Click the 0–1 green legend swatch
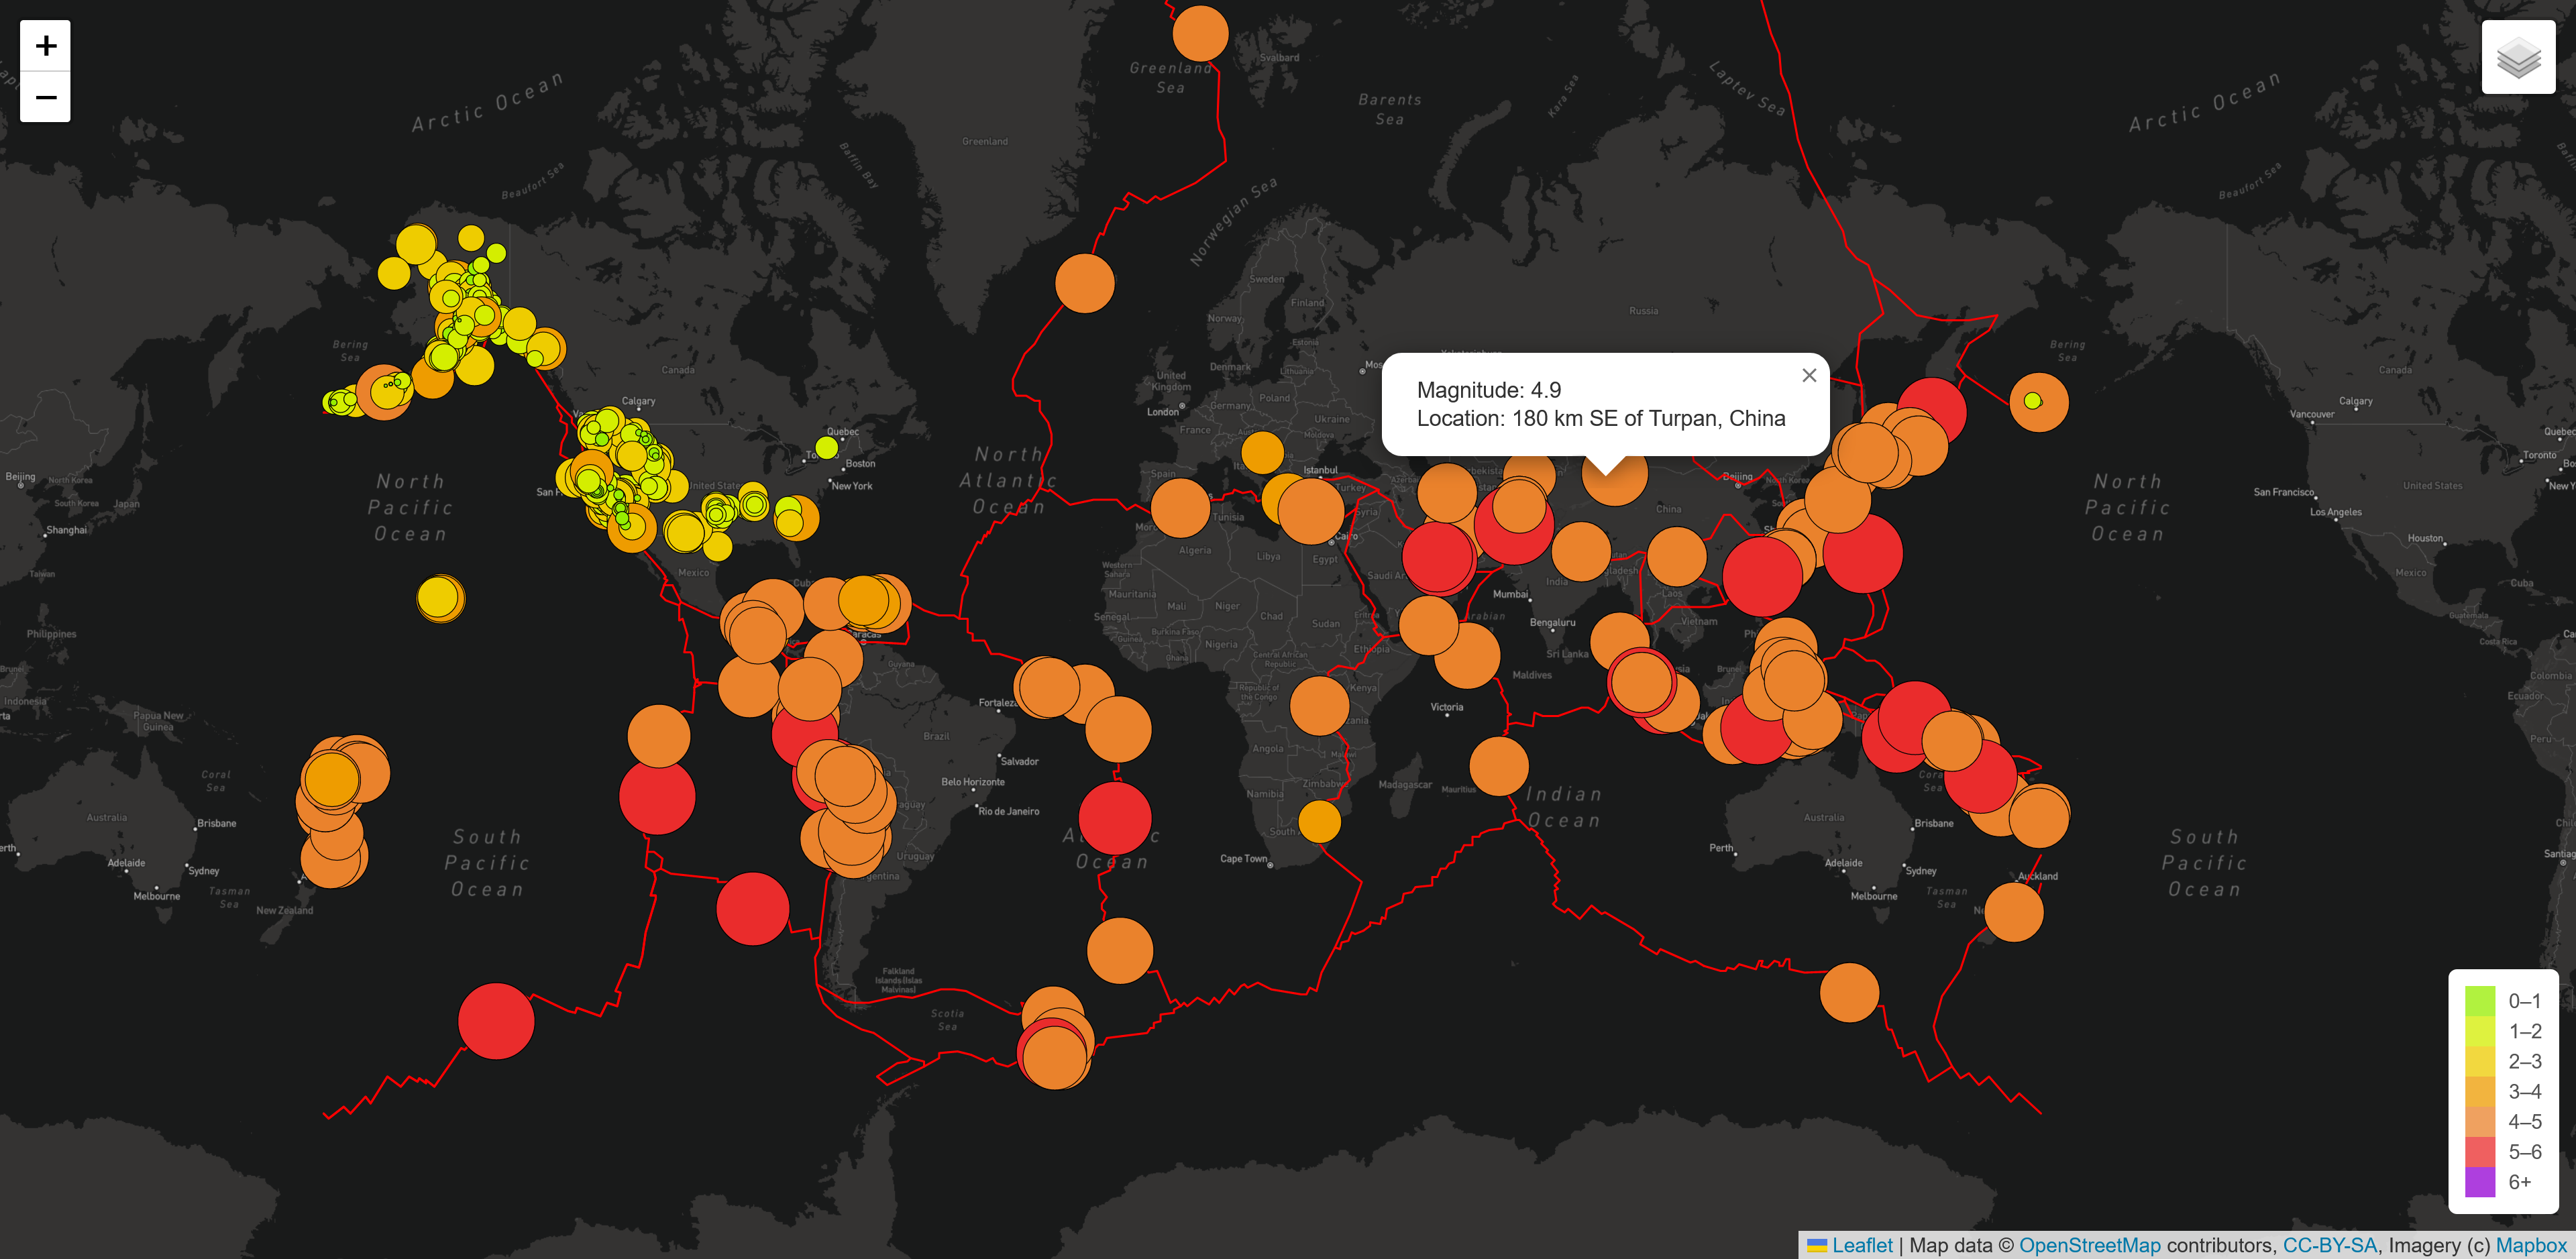The width and height of the screenshot is (2576, 1259). point(2480,1001)
